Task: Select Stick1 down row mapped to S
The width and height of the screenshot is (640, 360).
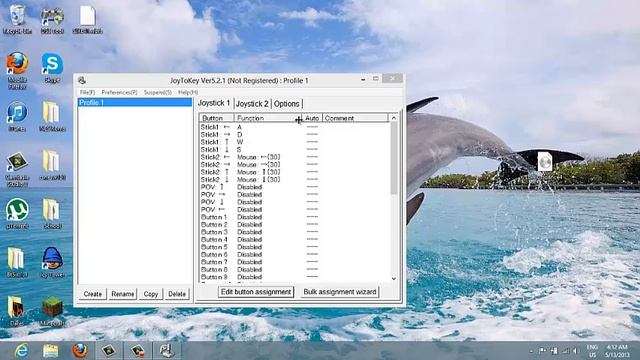Action: click(294, 149)
